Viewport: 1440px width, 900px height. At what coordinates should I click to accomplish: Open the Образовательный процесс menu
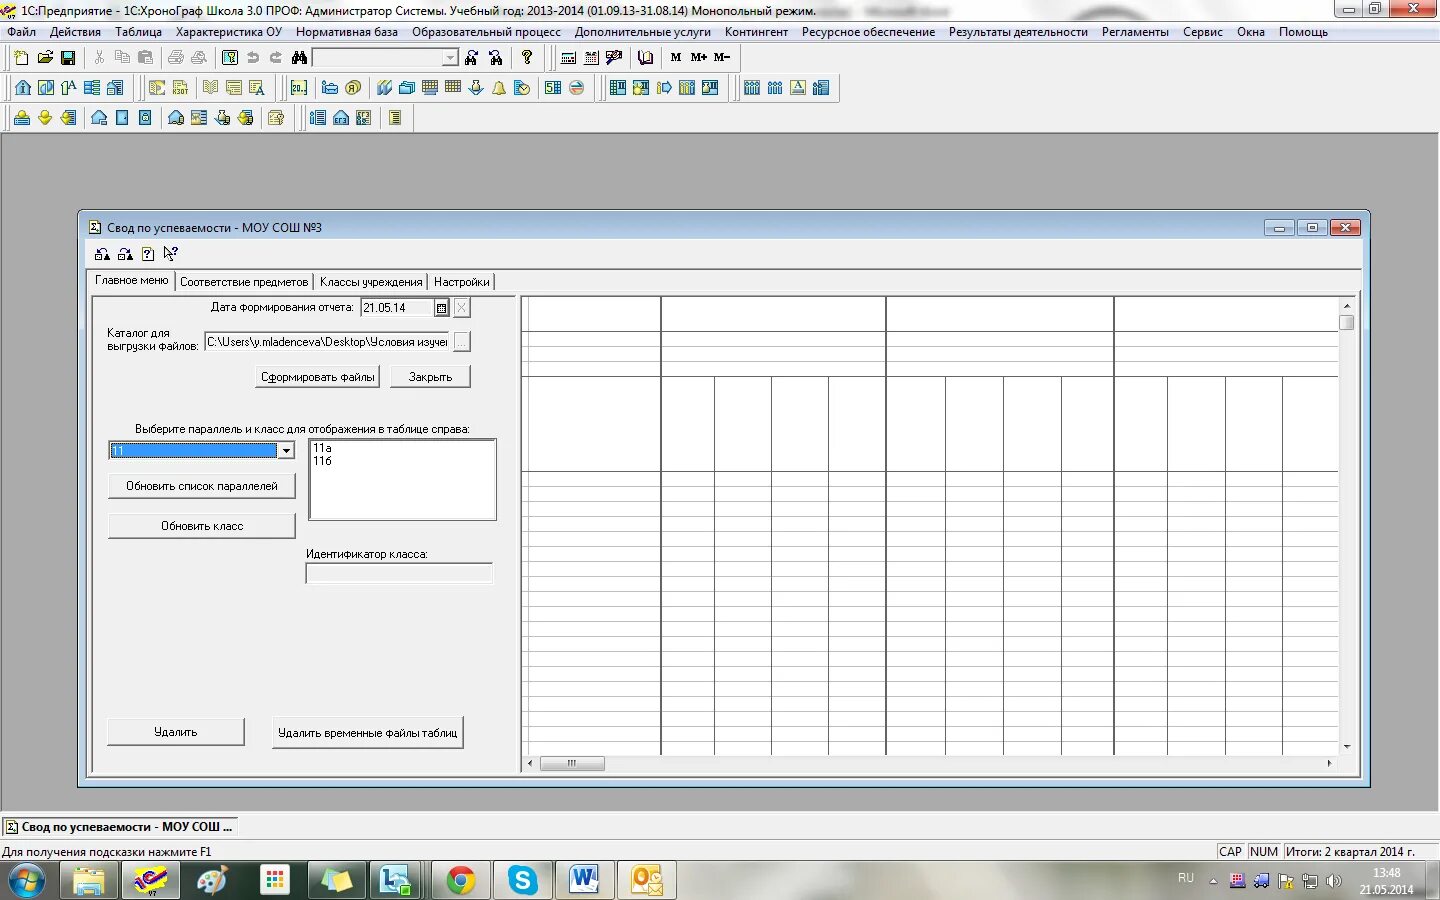click(x=486, y=32)
